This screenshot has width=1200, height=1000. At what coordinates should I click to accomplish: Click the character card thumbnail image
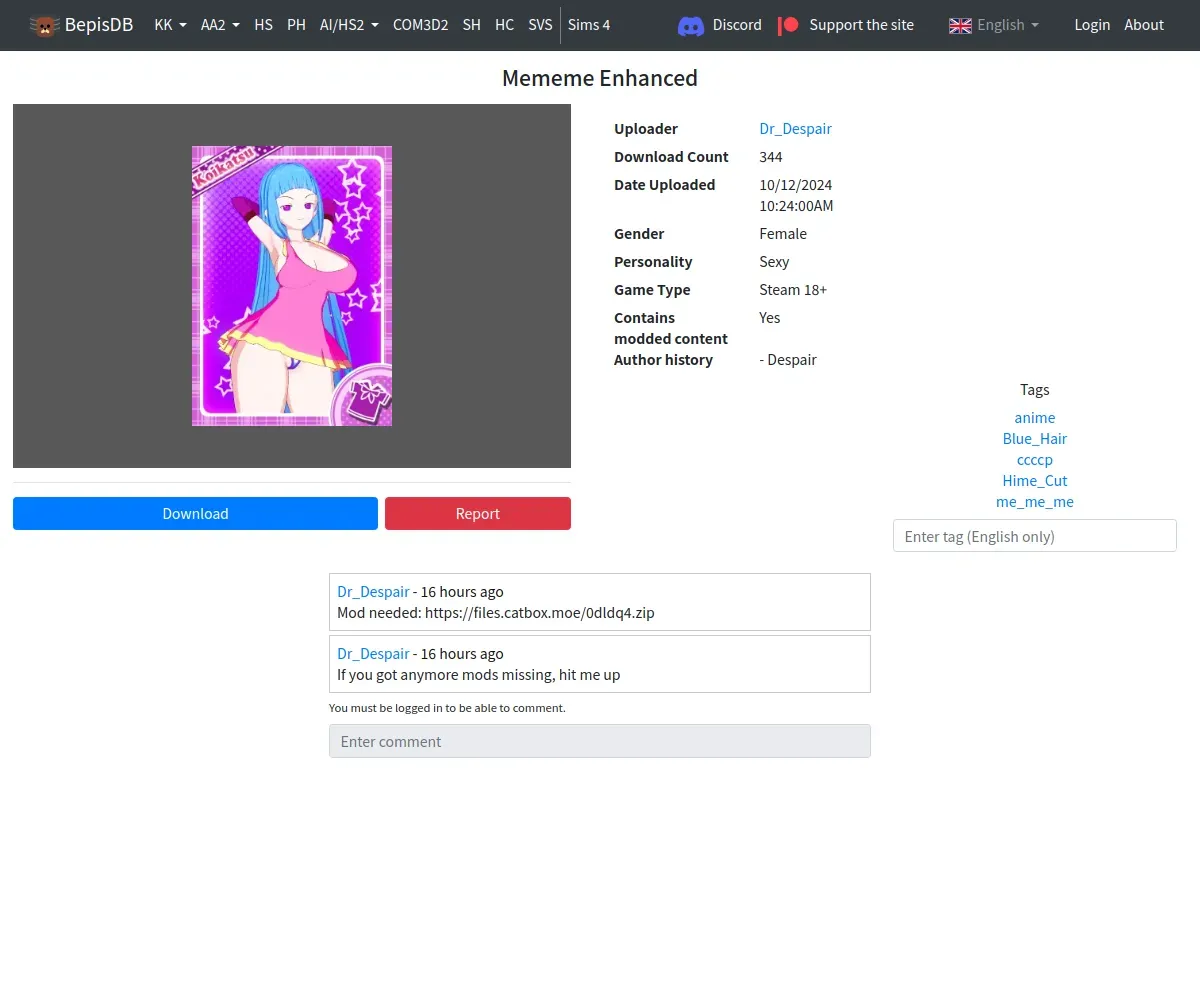click(292, 286)
